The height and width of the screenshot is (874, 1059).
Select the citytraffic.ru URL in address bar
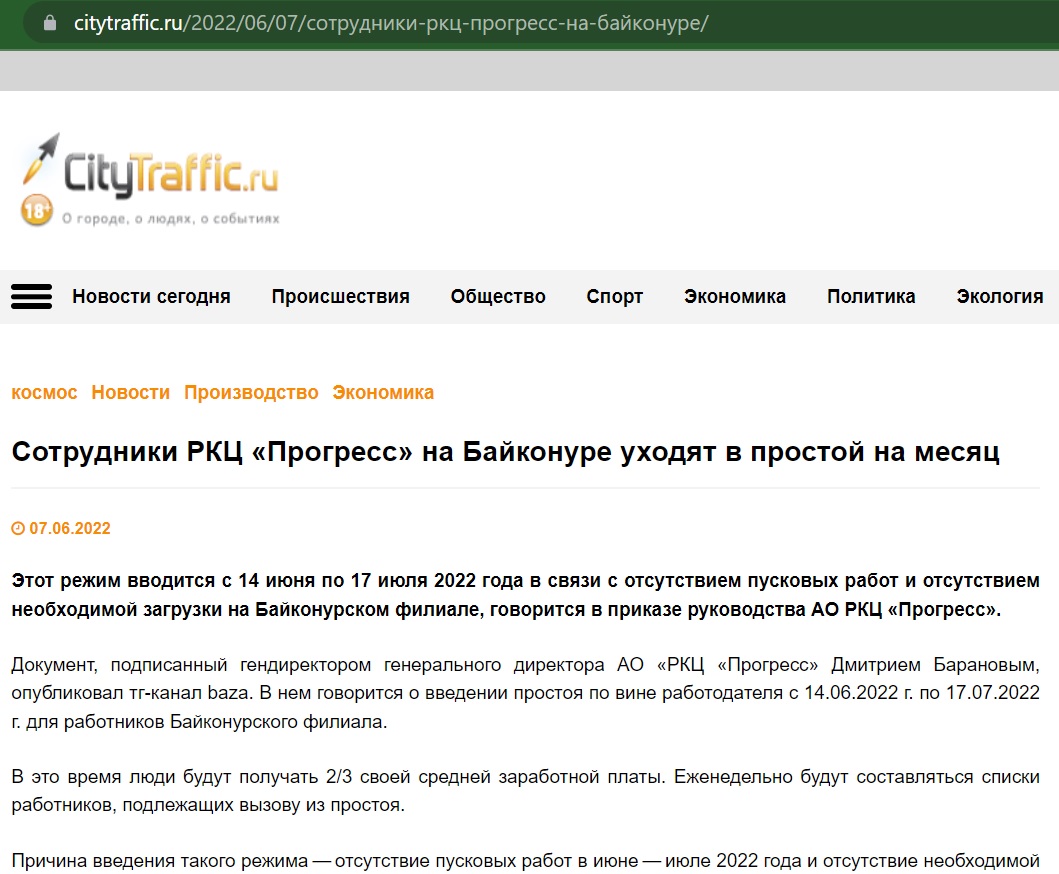pyautogui.click(x=390, y=23)
